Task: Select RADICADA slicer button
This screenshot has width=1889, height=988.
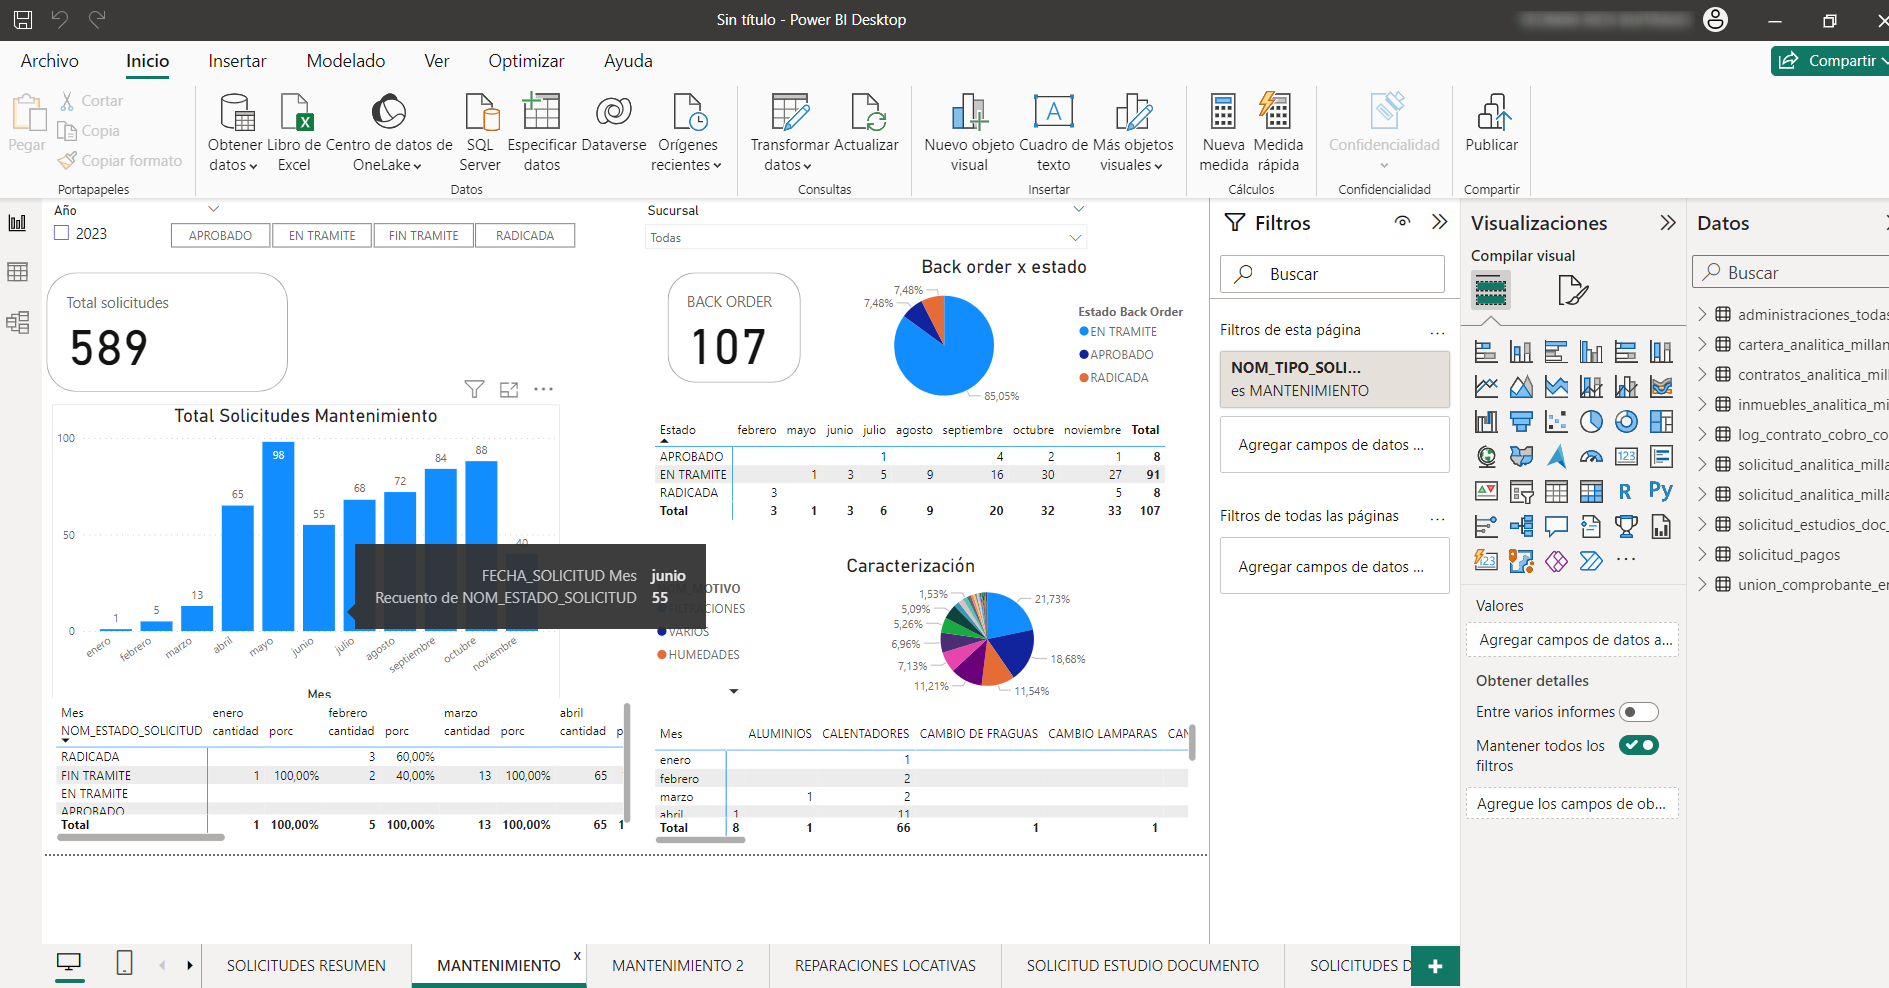Action: [525, 235]
